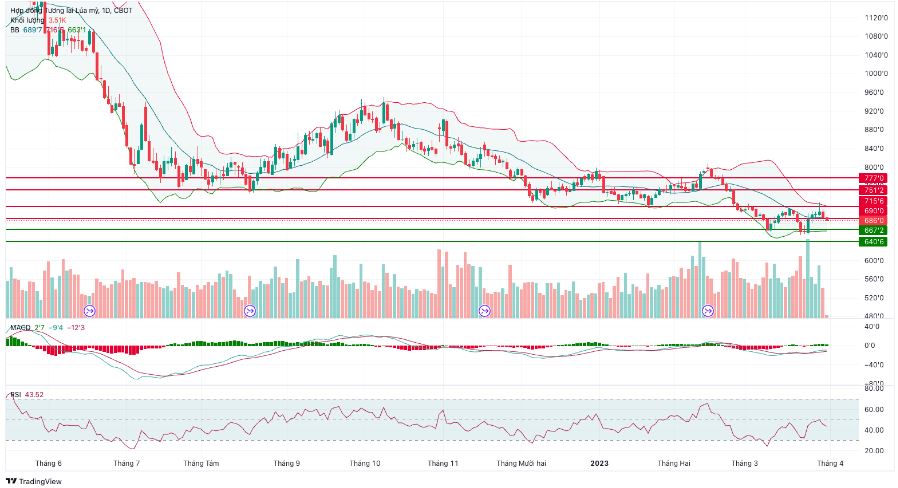Click the Tháng Tám time label

pos(201,463)
